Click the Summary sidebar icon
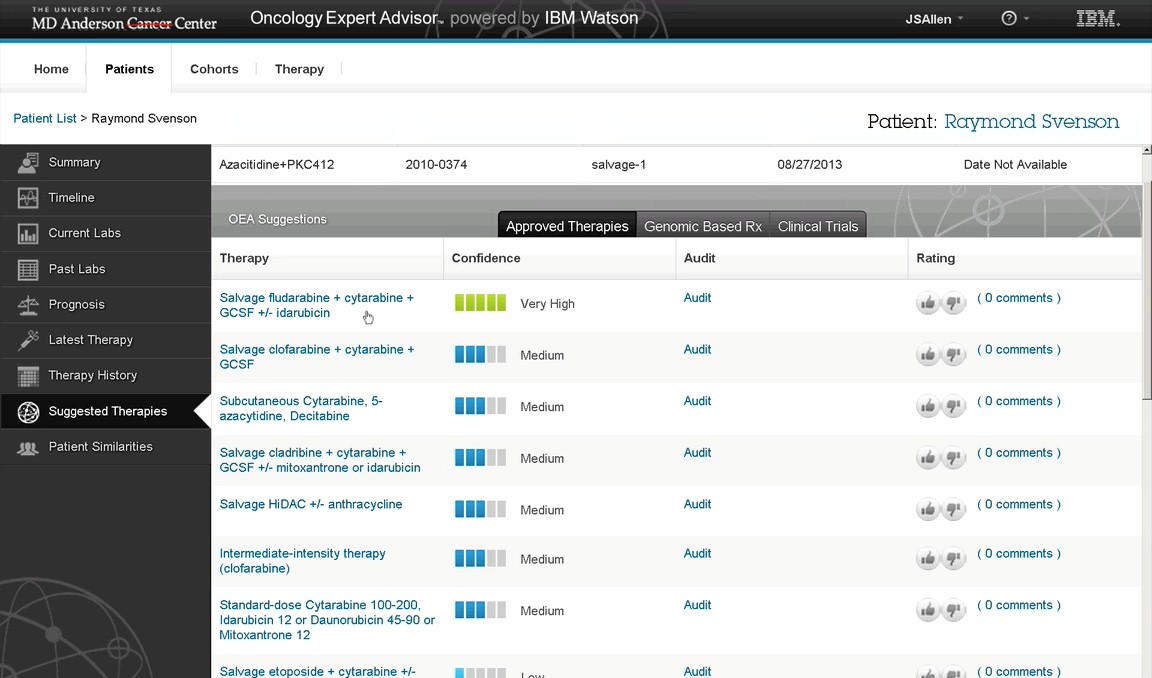1152x678 pixels. click(28, 162)
